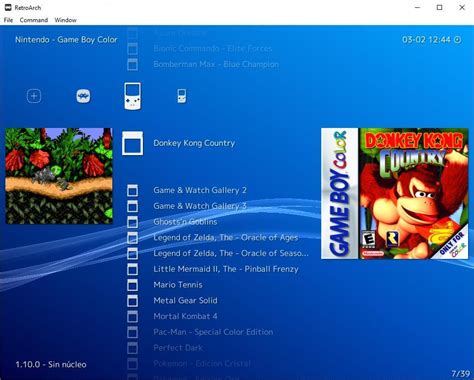Select Legend of Zelda Oracle of Seasons
The height and width of the screenshot is (380, 474).
[231, 253]
